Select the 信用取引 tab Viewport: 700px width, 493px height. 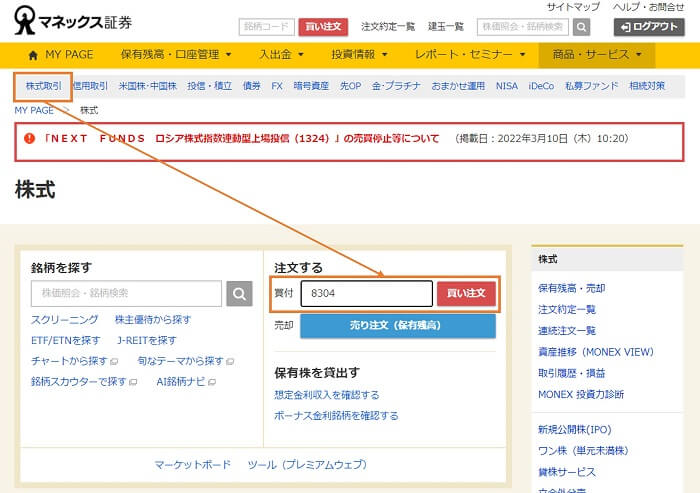click(x=91, y=86)
